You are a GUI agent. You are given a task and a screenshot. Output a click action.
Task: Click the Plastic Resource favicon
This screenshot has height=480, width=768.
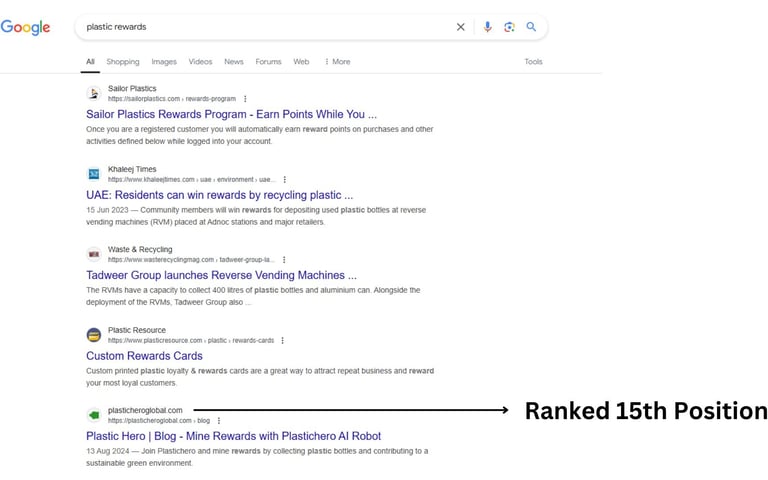(94, 335)
